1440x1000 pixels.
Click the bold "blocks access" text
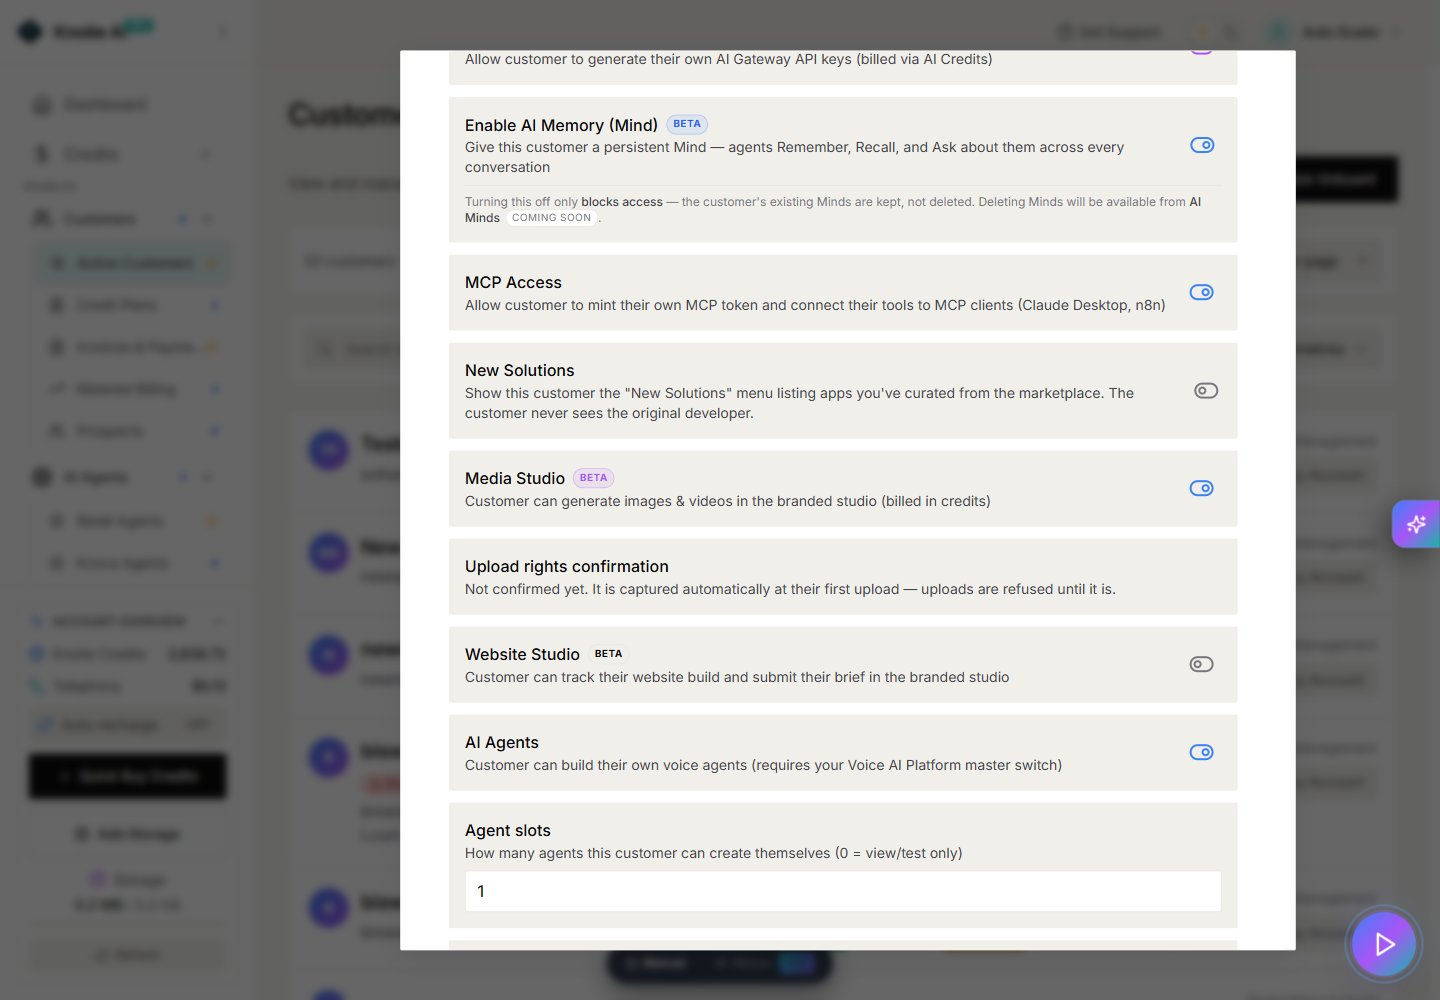(x=622, y=202)
